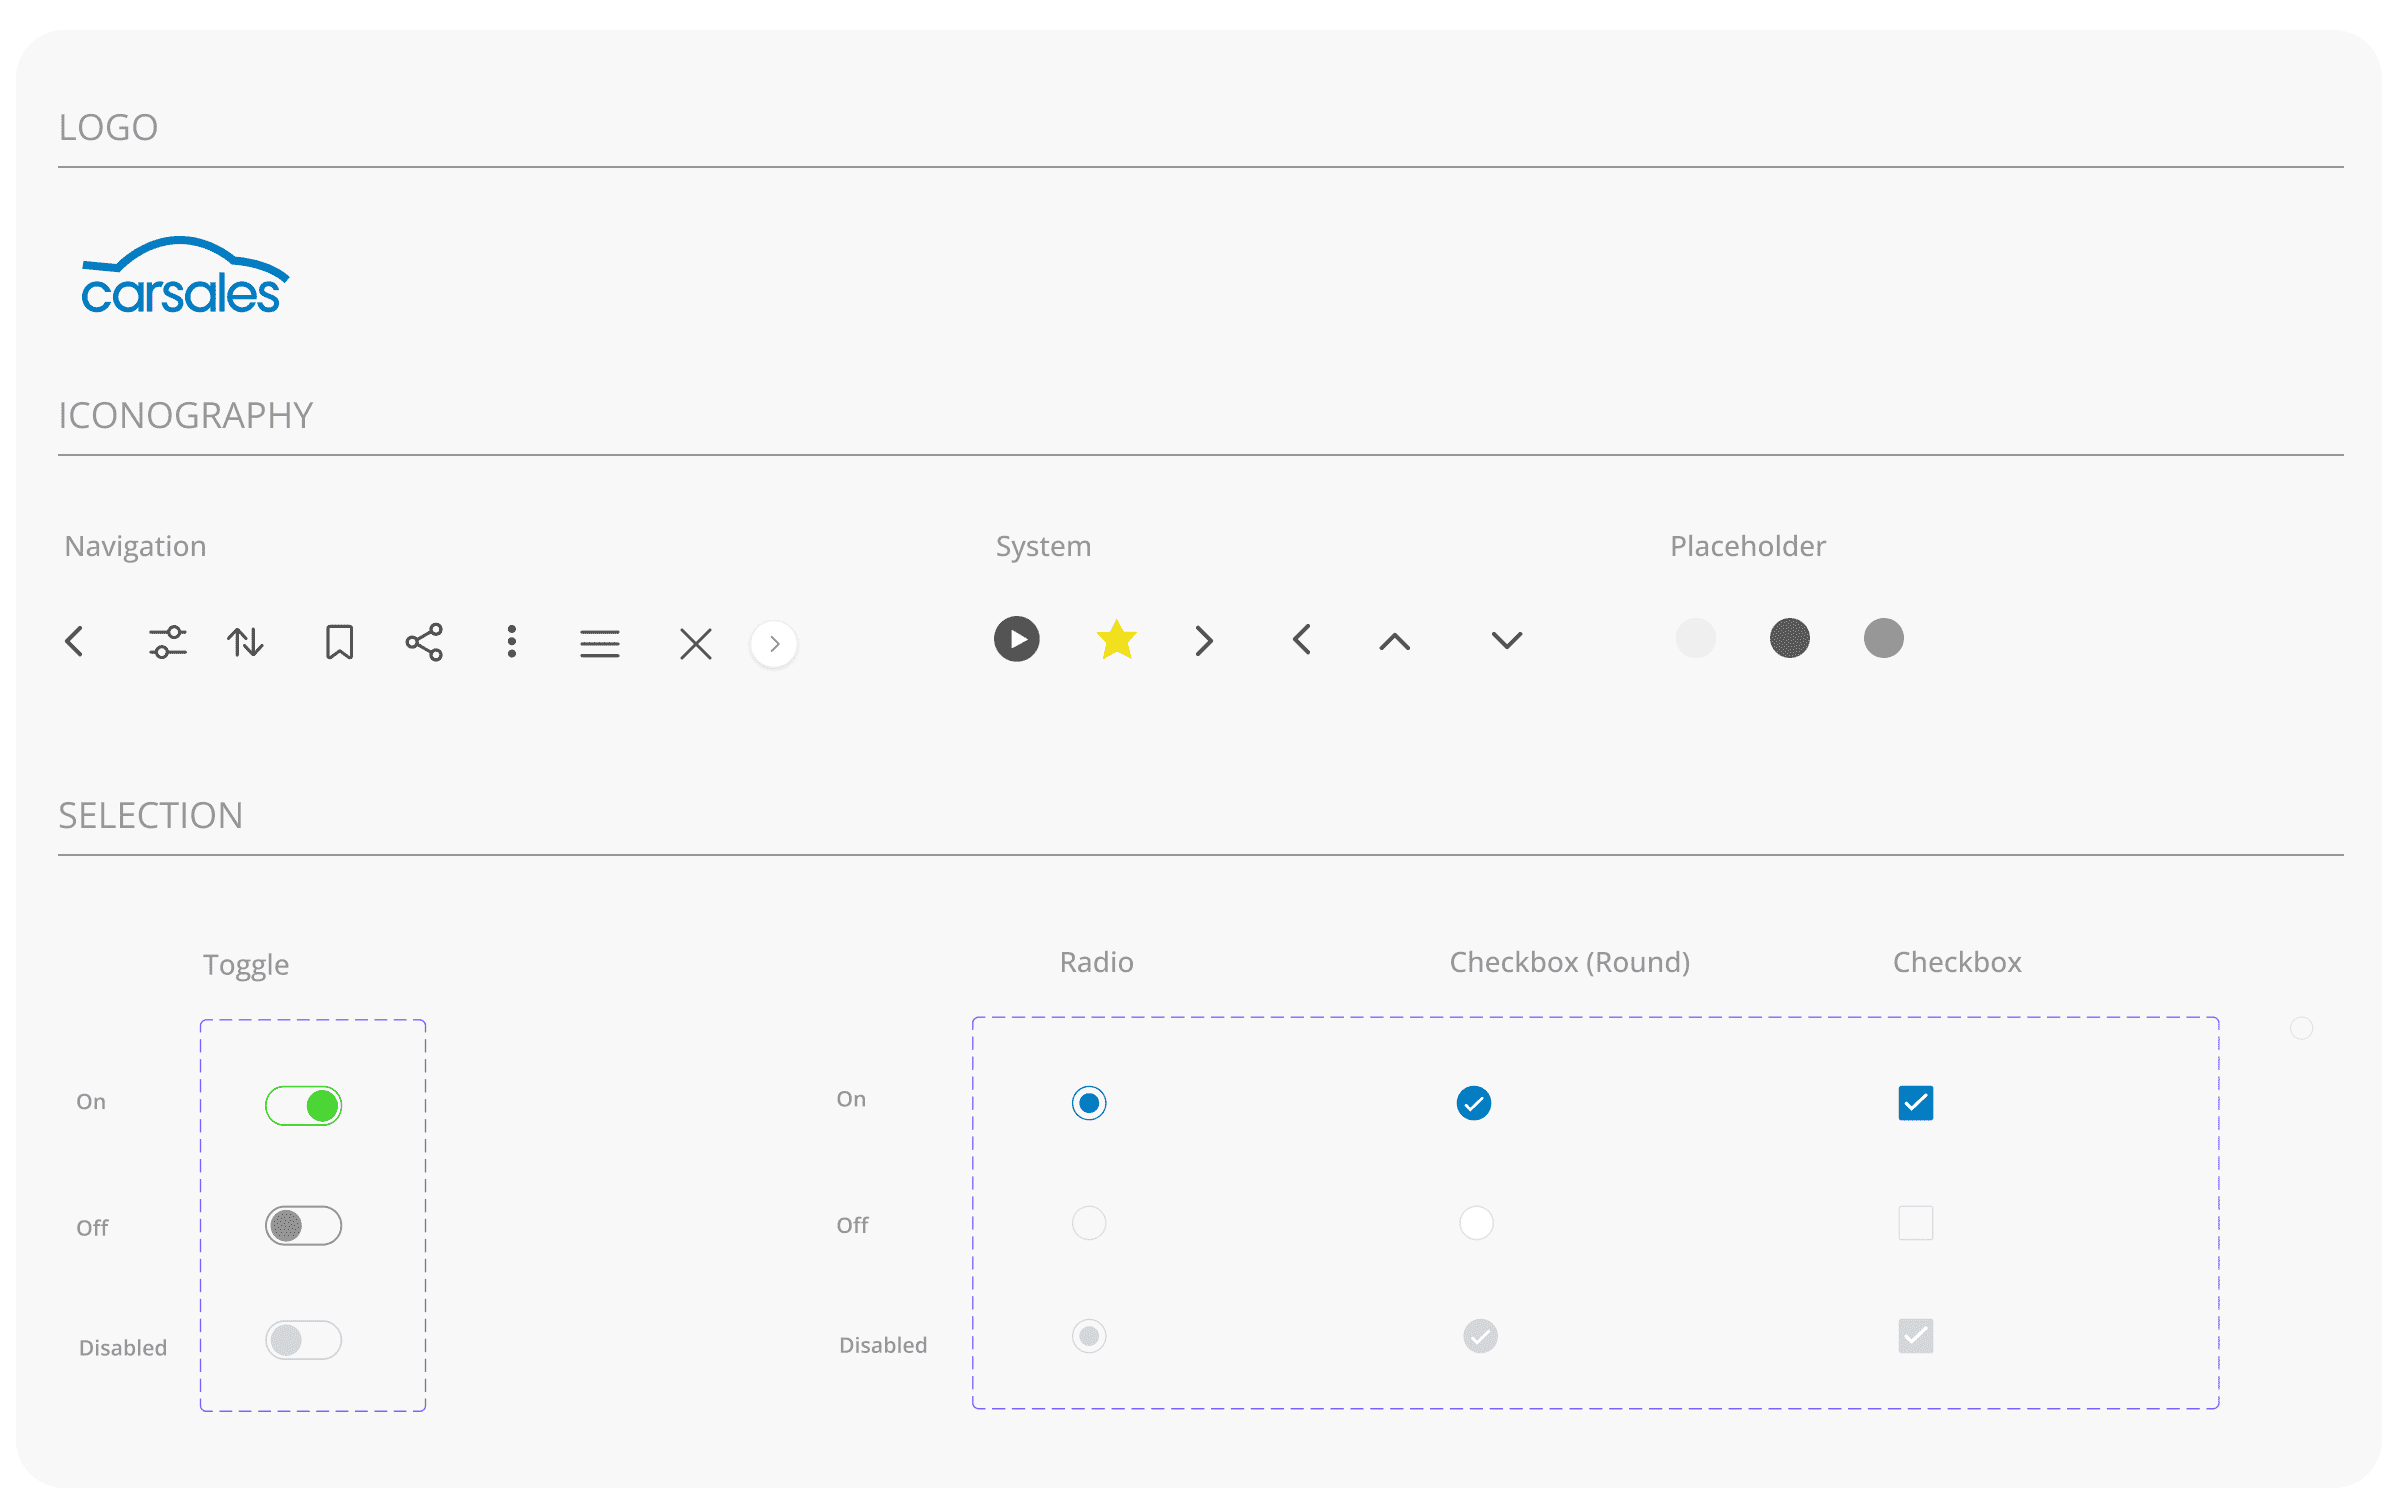The width and height of the screenshot is (2400, 1504).
Task: Uncheck the blue square On checkbox
Action: (1916, 1103)
